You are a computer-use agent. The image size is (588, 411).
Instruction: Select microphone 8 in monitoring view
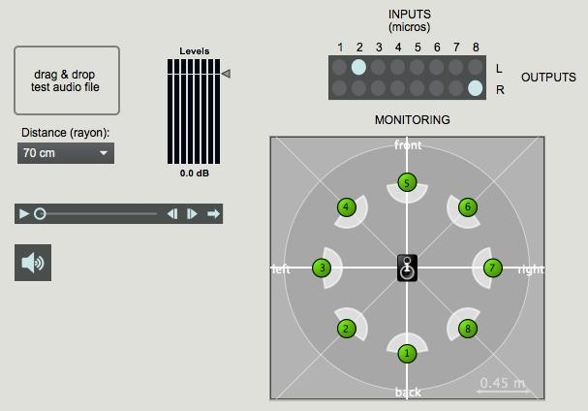468,328
